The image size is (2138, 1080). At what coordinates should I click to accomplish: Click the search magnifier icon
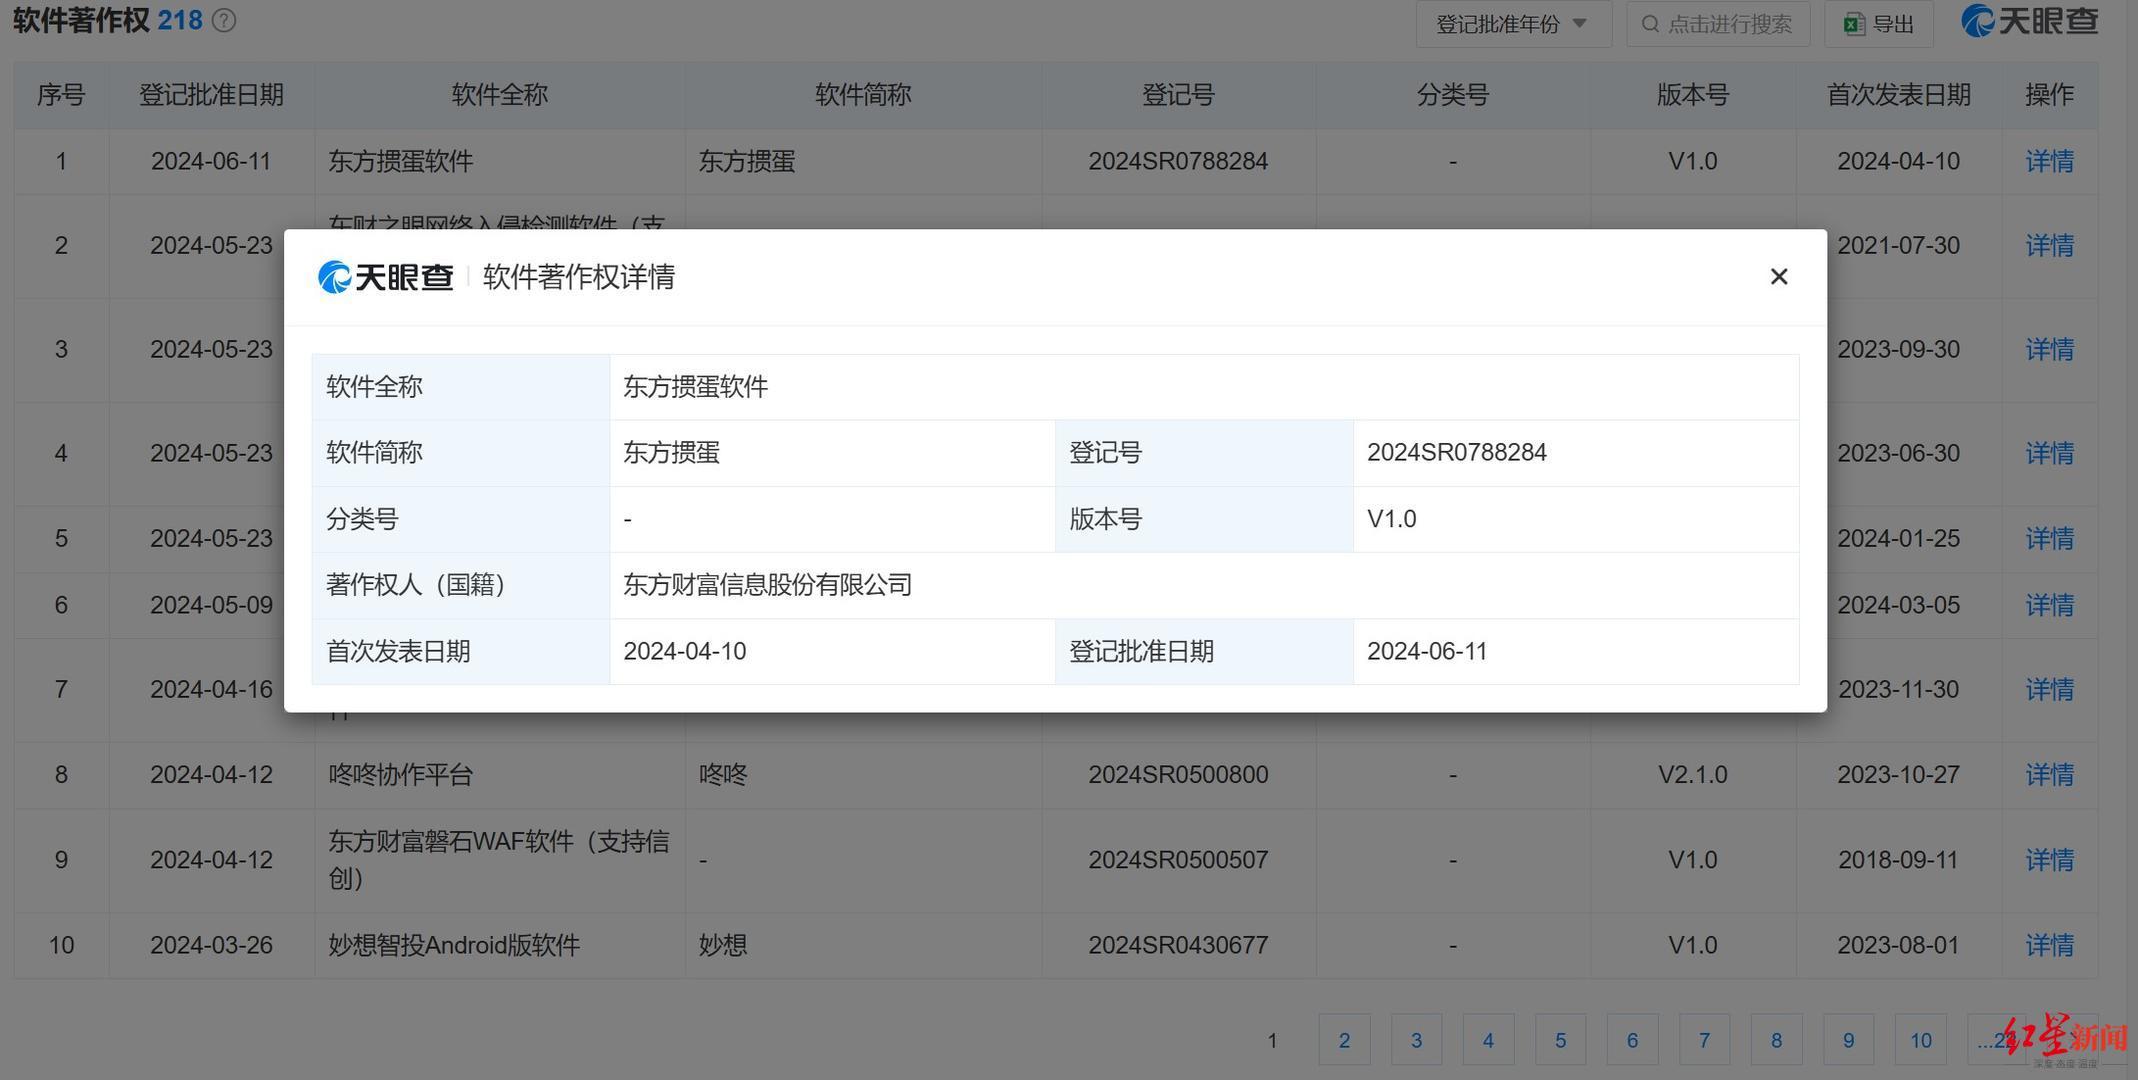tap(1650, 24)
